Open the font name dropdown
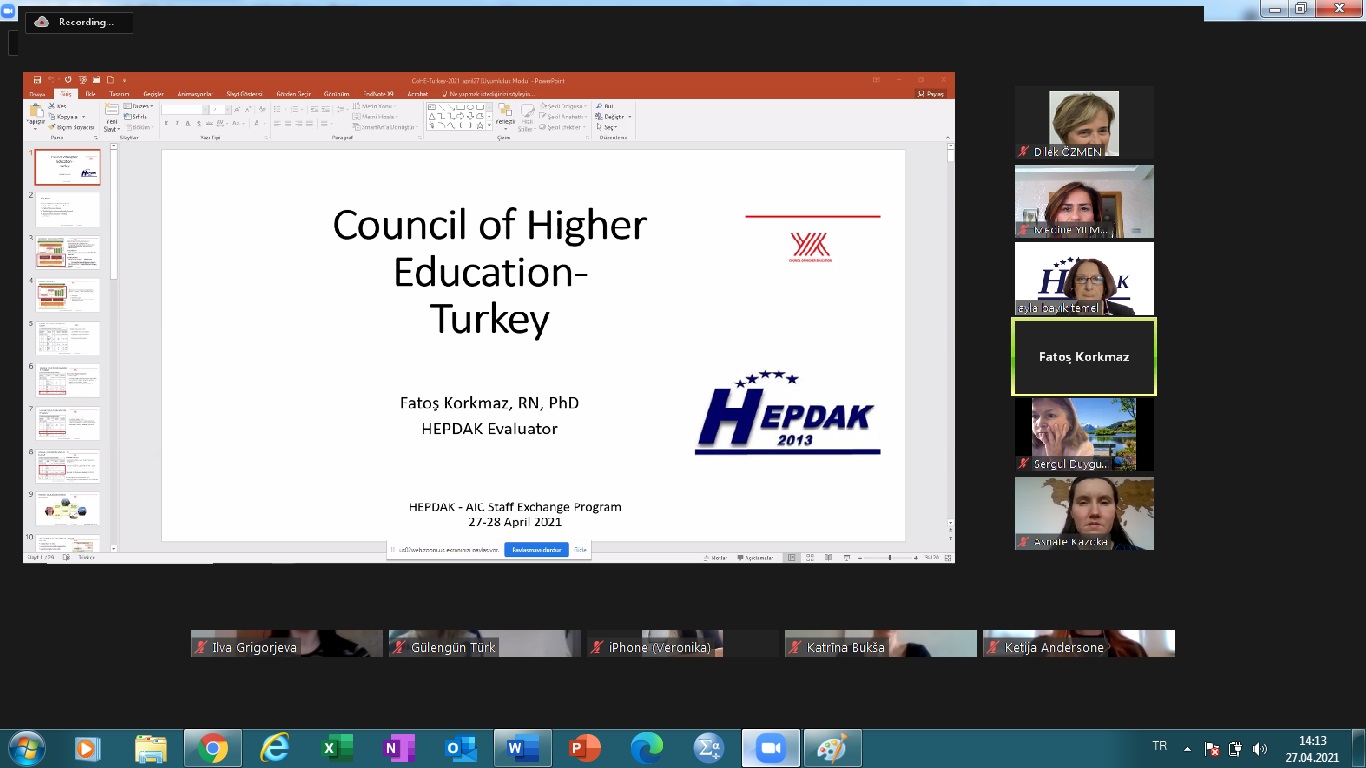Viewport: 1366px width, 768px height. coord(205,109)
